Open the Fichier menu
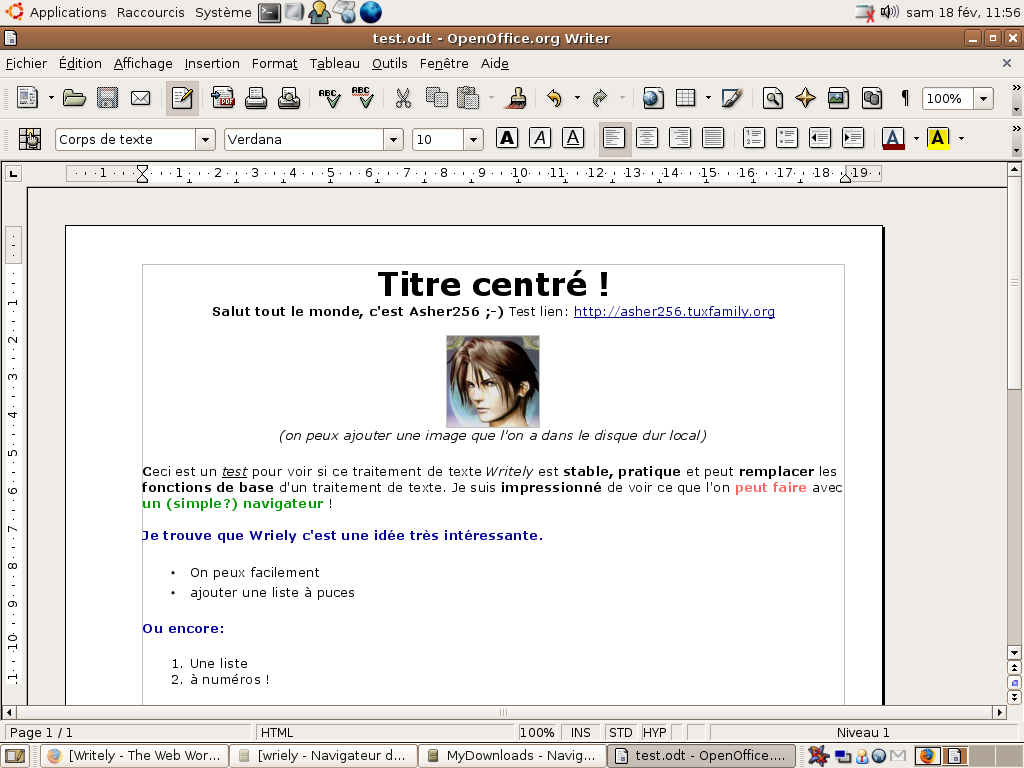The width and height of the screenshot is (1024, 768). (26, 63)
